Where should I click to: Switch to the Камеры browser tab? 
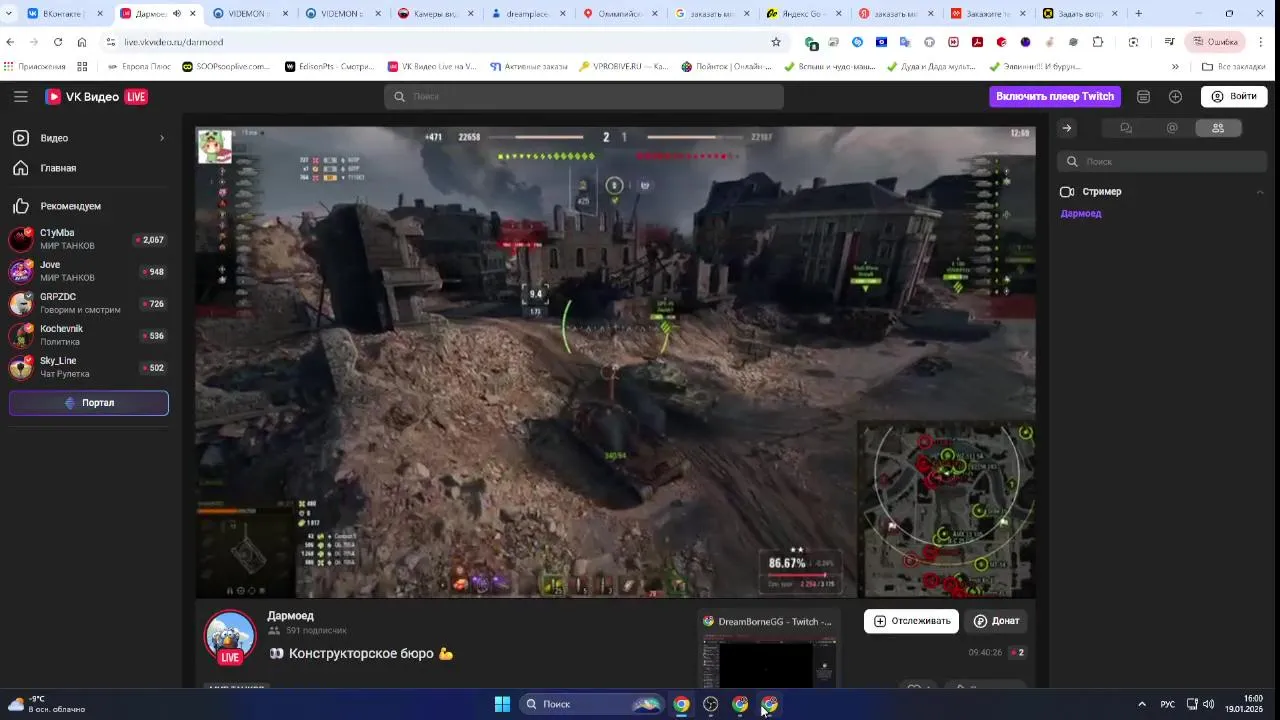coord(436,14)
